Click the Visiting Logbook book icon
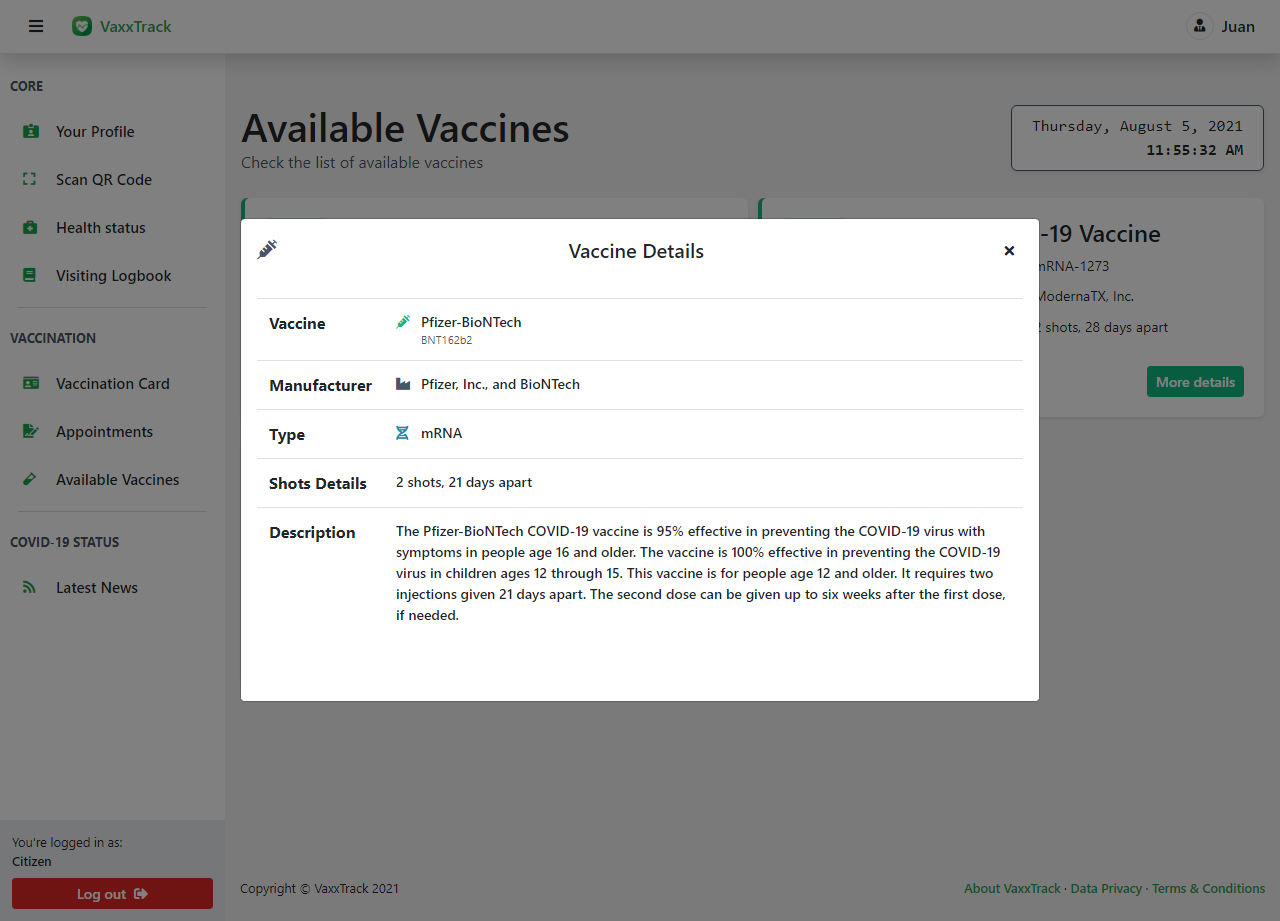1280x921 pixels. pyautogui.click(x=30, y=275)
